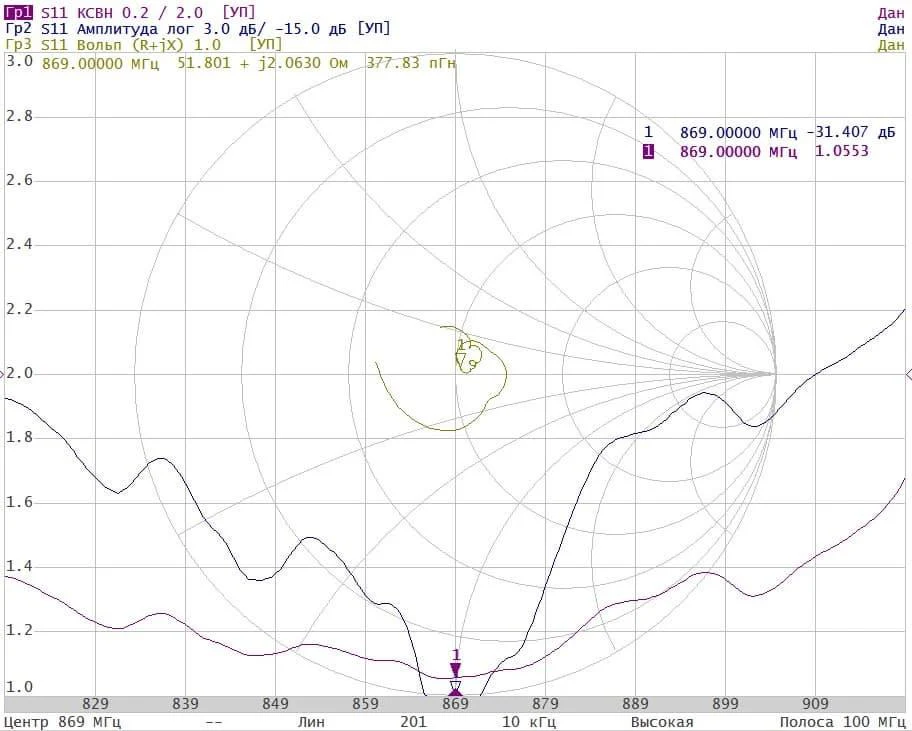Image resolution: width=912 pixels, height=731 pixels.
Task: Click the 10 кГц IF bandwidth field
Action: pos(525,722)
